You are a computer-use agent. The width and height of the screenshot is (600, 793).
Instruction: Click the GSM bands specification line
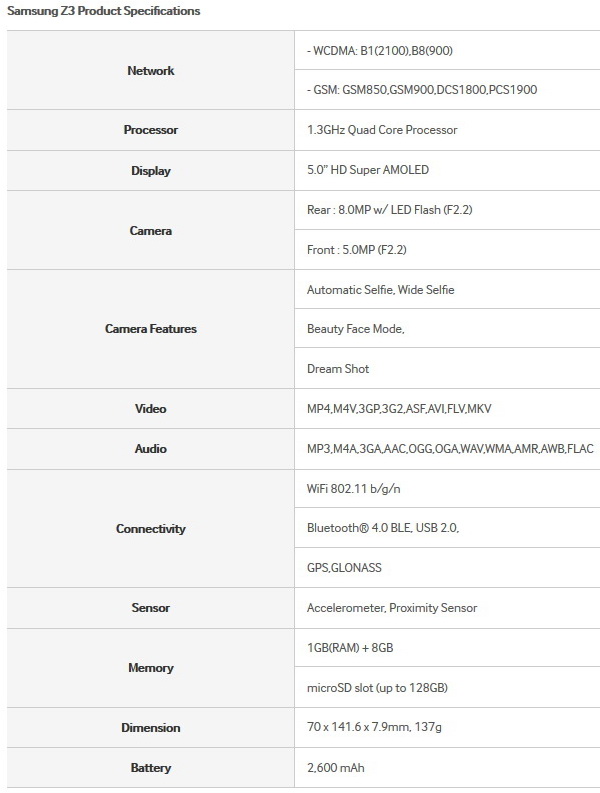click(x=421, y=90)
